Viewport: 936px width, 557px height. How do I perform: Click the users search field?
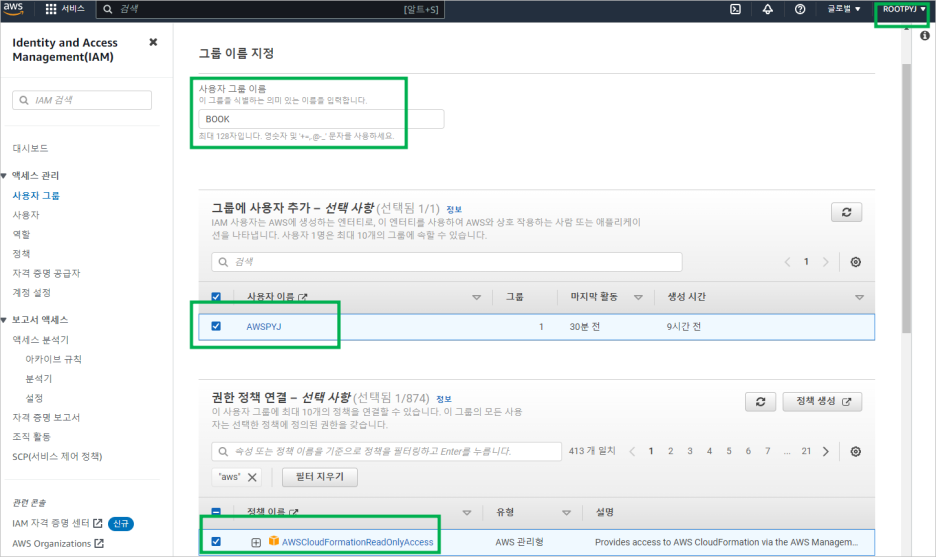tap(447, 262)
